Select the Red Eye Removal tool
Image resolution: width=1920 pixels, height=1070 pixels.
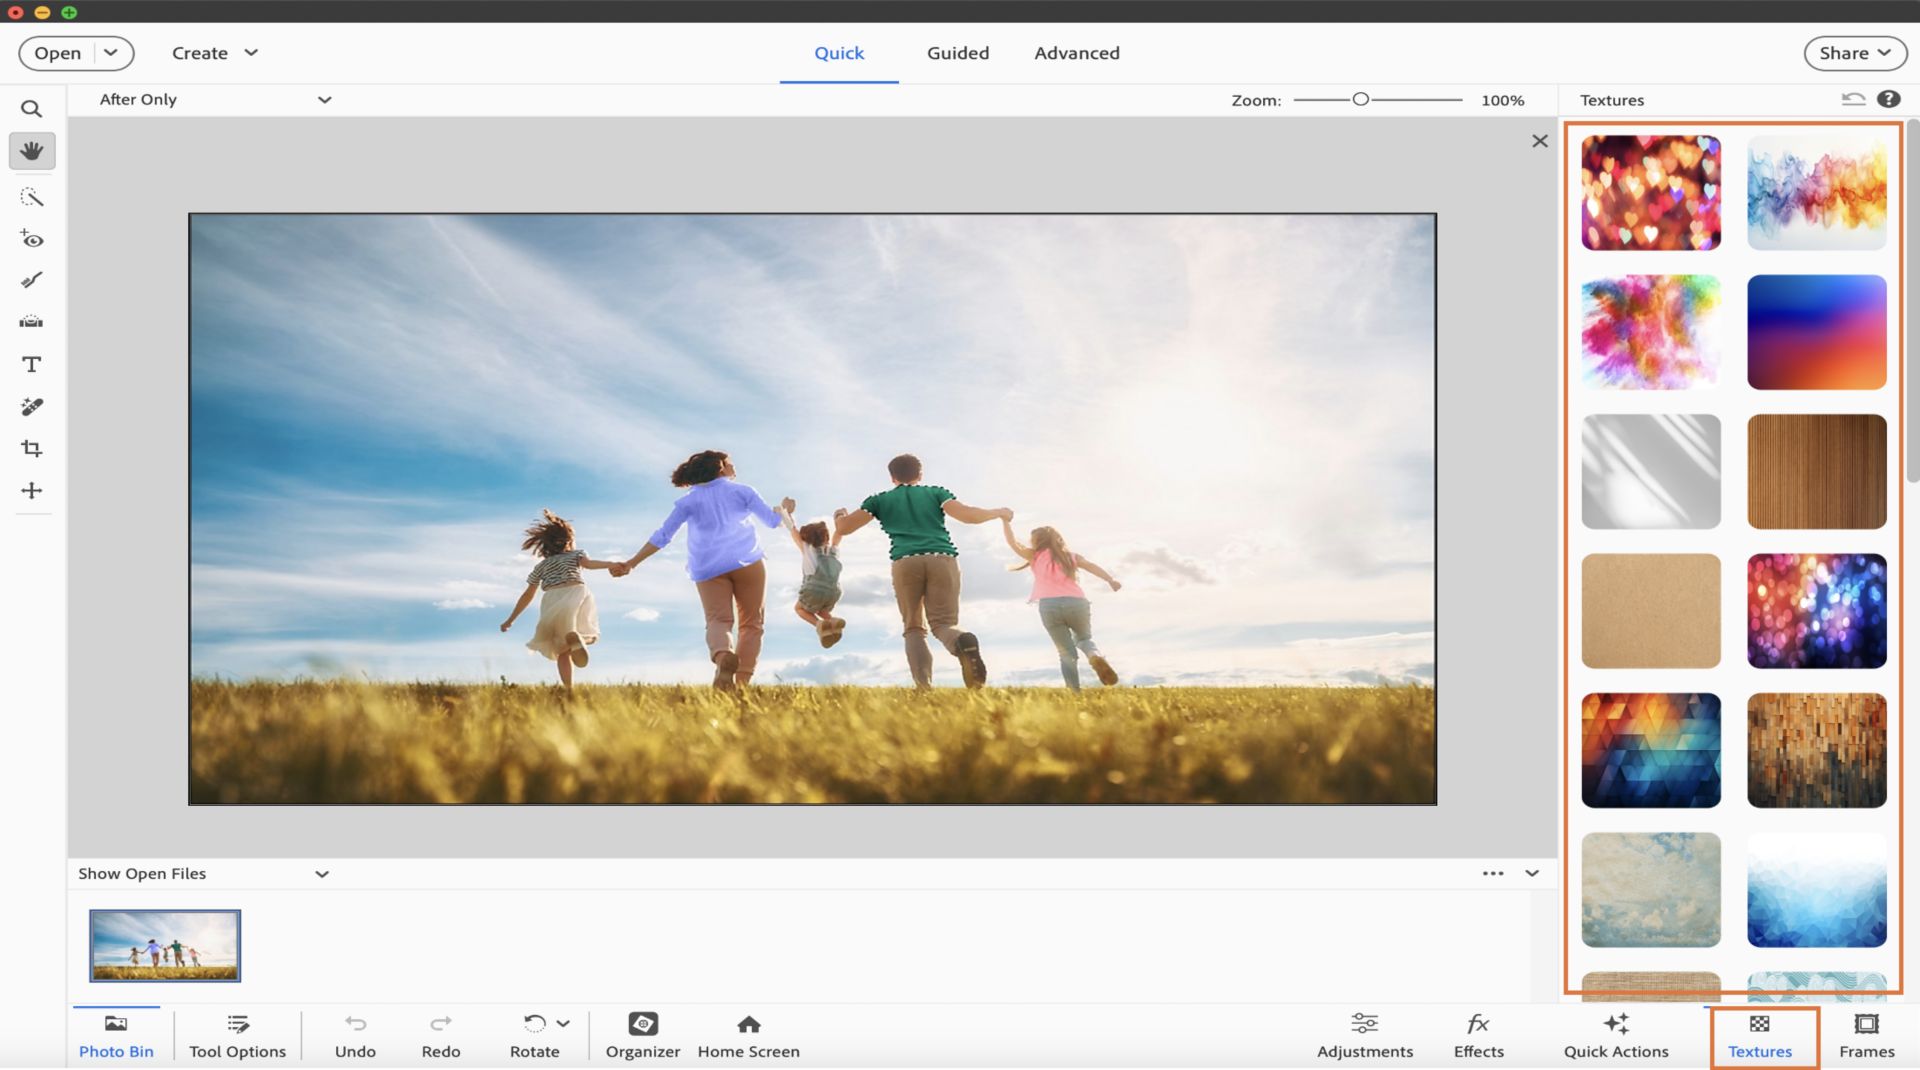tap(31, 239)
